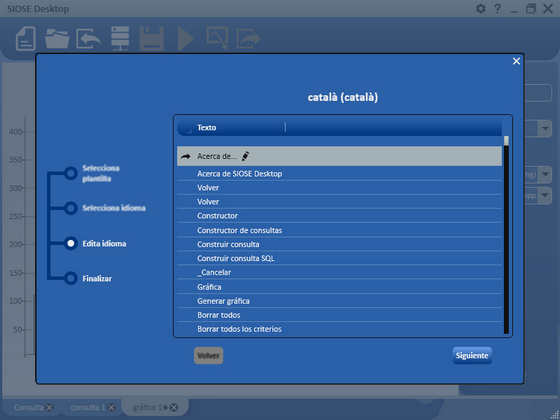Screen dimensions: 560x420
Task: Close the gráfico 1 tab
Action: tap(174, 408)
